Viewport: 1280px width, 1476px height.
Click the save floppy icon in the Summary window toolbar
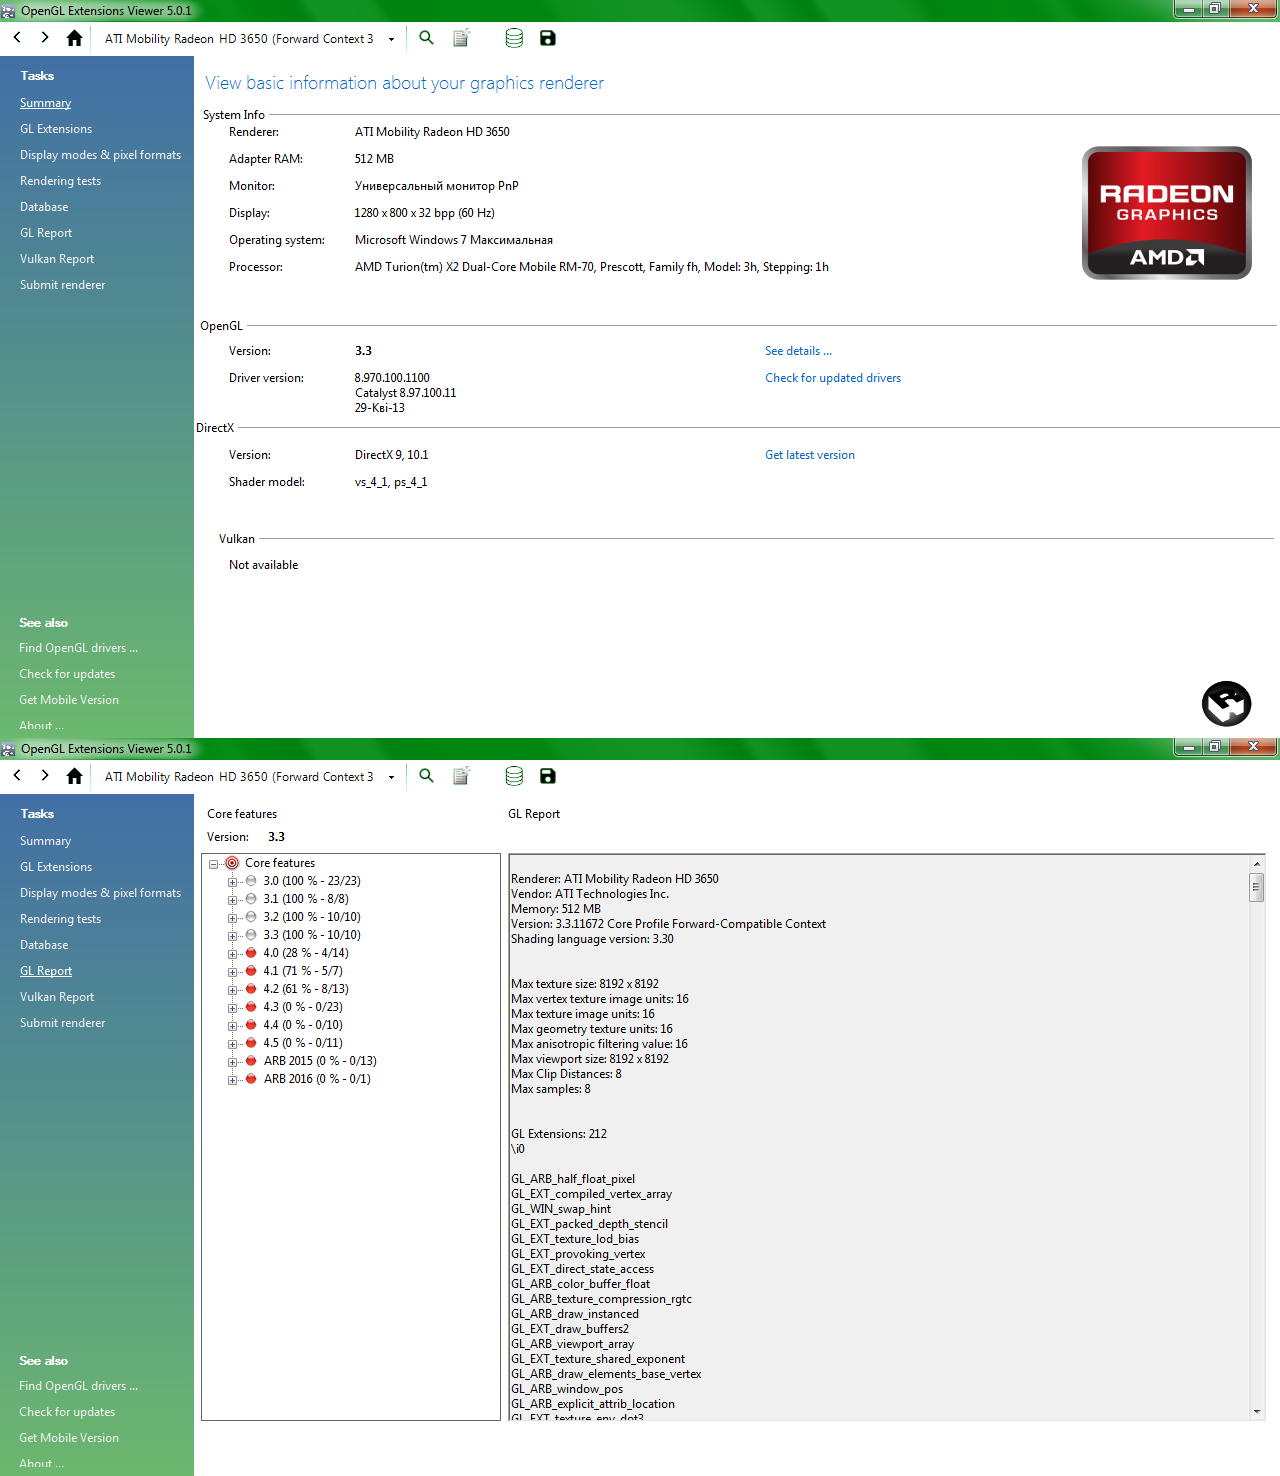(547, 38)
